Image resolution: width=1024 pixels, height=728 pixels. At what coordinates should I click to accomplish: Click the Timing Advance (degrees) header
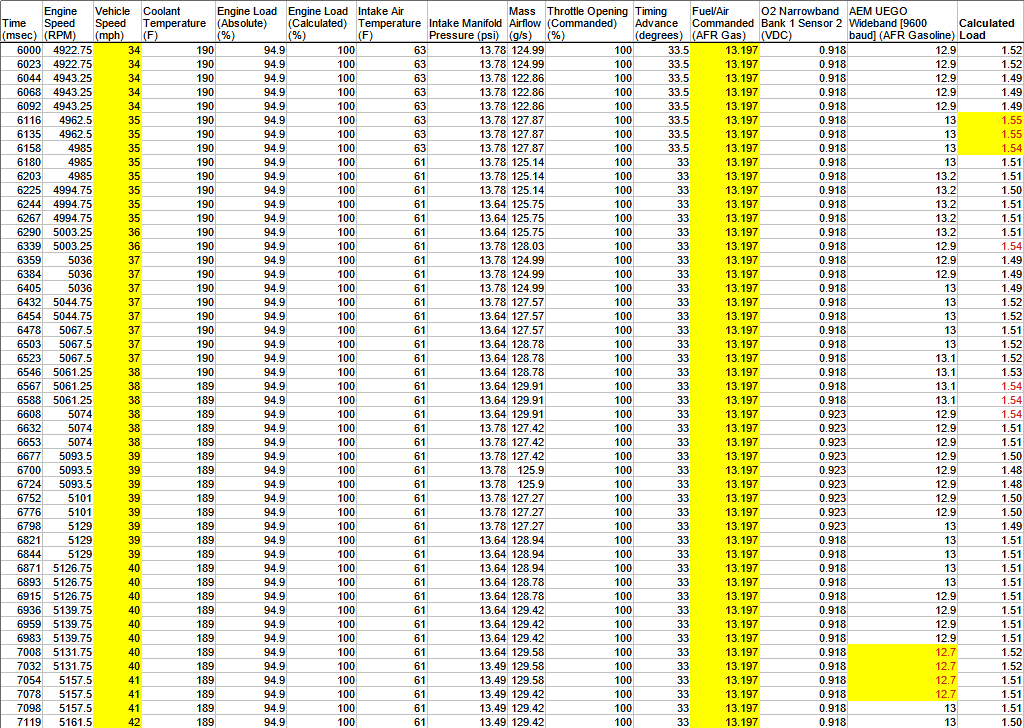pyautogui.click(x=661, y=23)
